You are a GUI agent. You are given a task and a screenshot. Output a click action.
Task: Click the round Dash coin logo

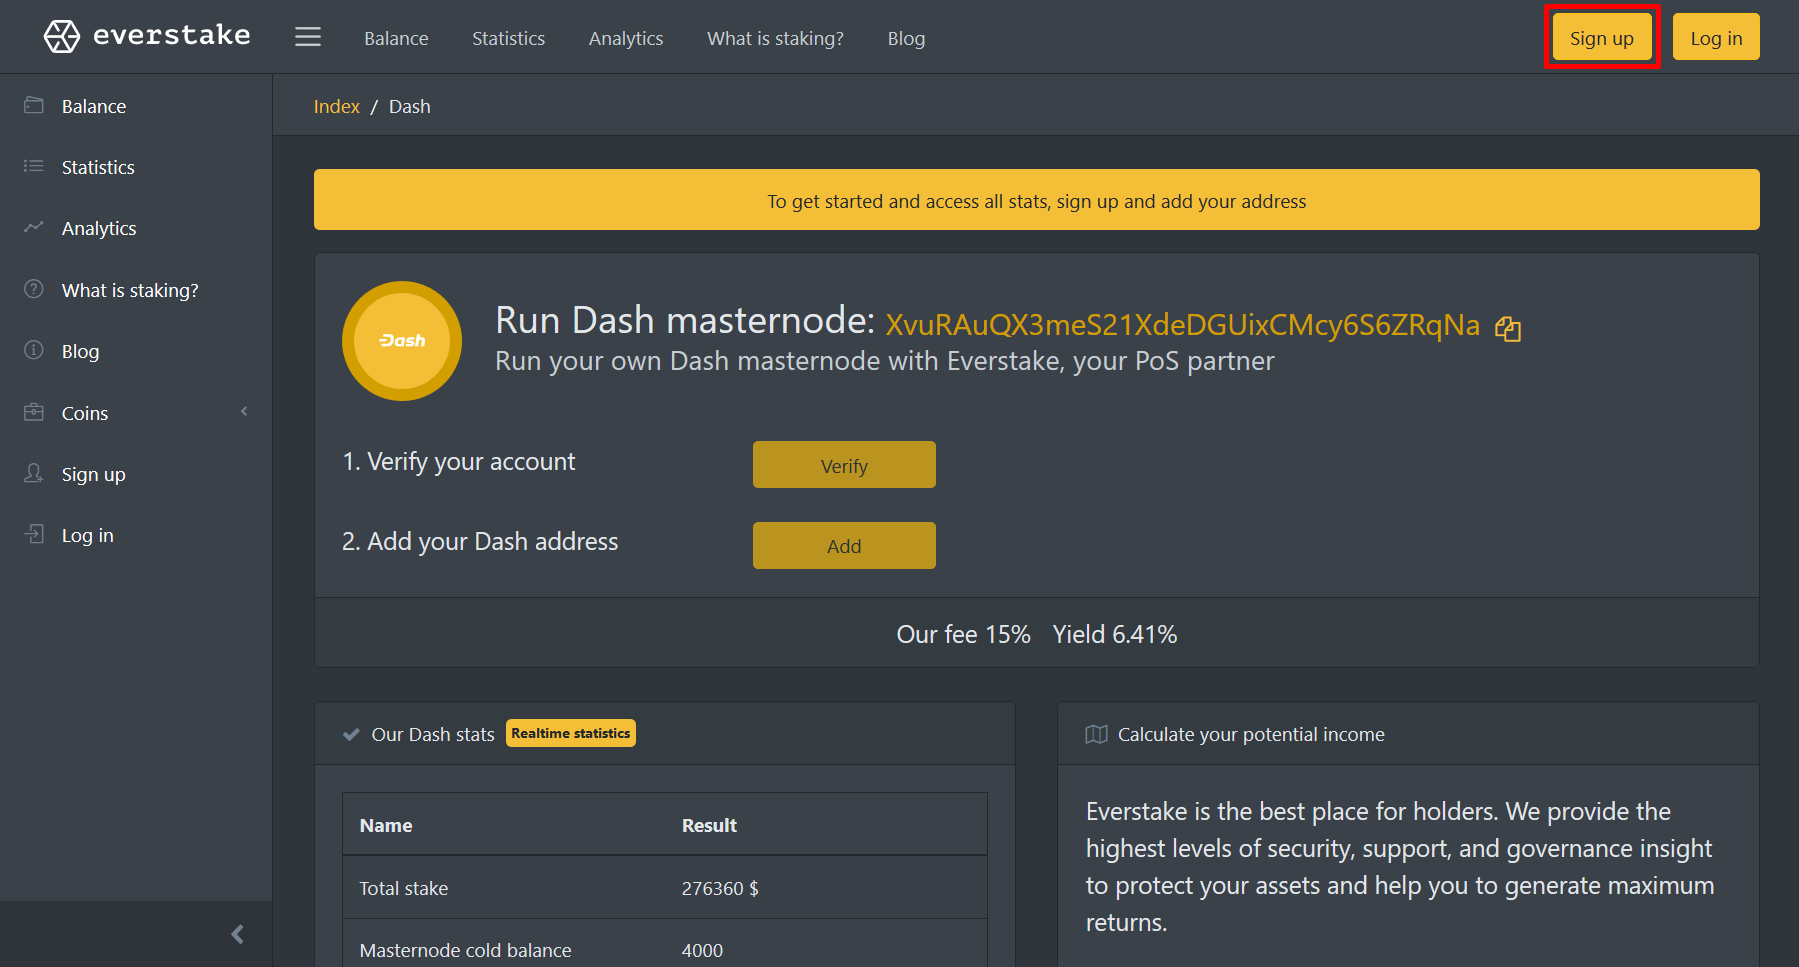click(402, 341)
